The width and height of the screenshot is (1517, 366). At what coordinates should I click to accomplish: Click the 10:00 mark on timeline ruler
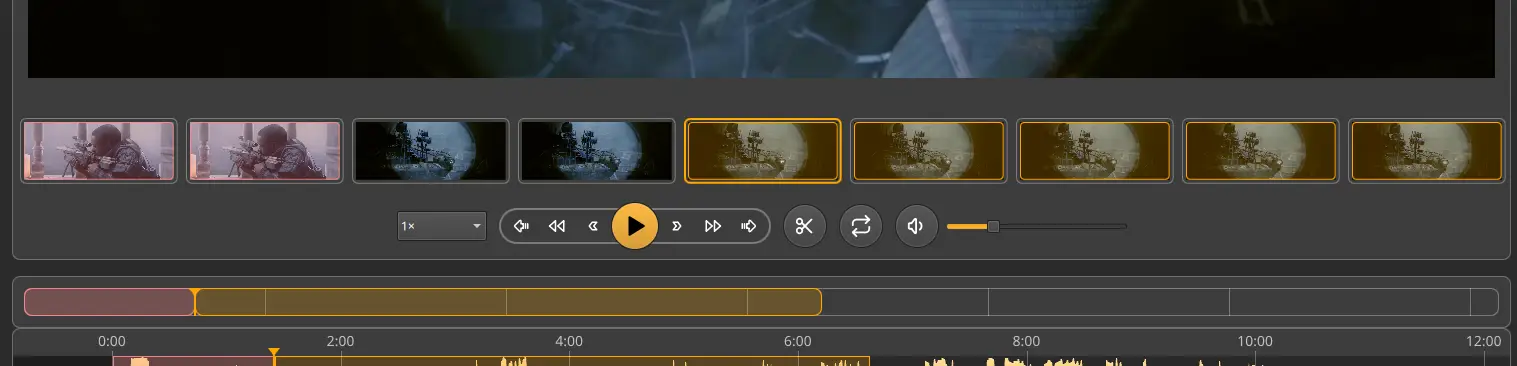pos(1255,341)
